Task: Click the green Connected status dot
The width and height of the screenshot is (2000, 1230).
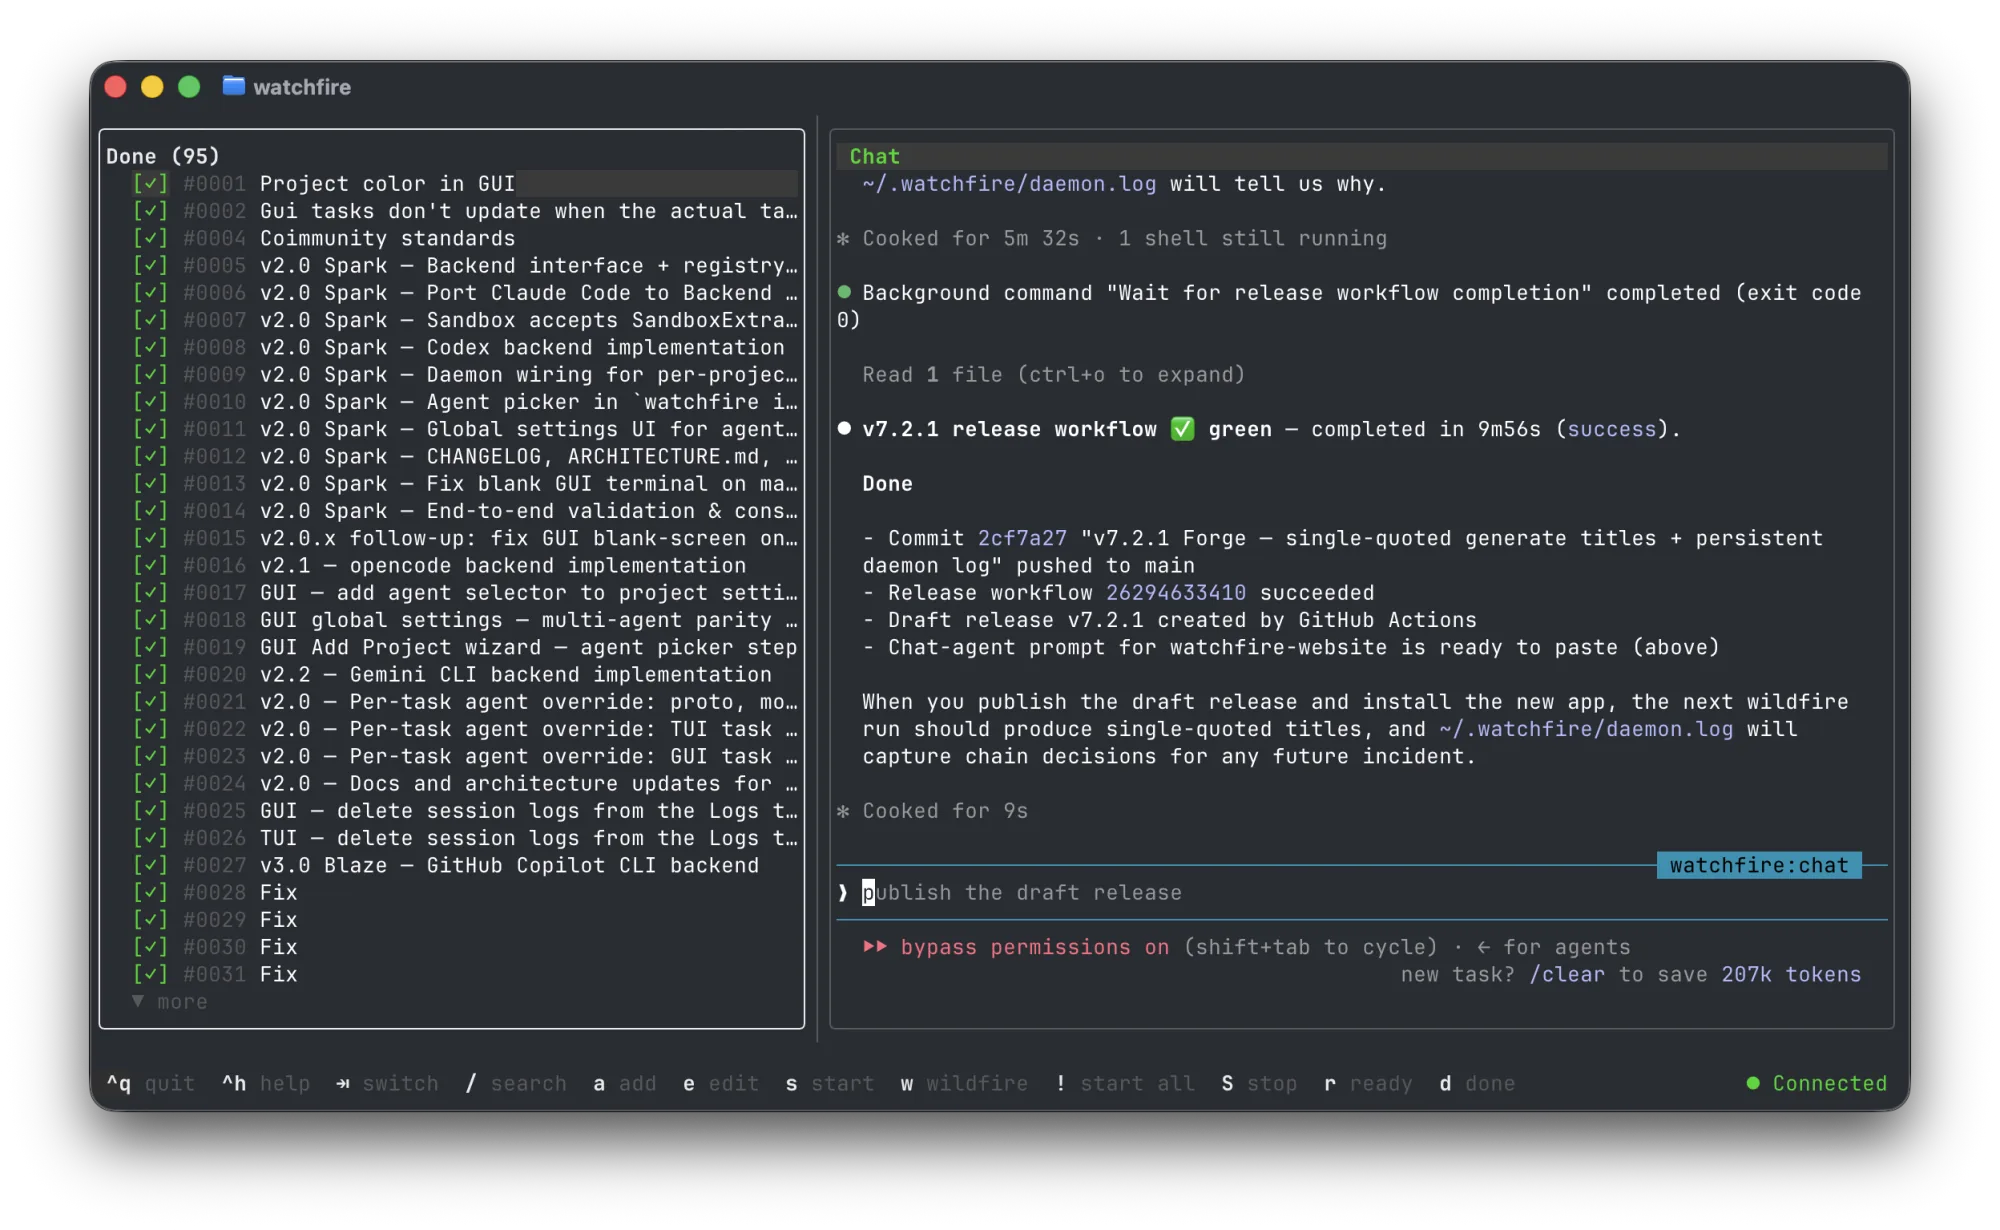Action: pos(1753,1083)
